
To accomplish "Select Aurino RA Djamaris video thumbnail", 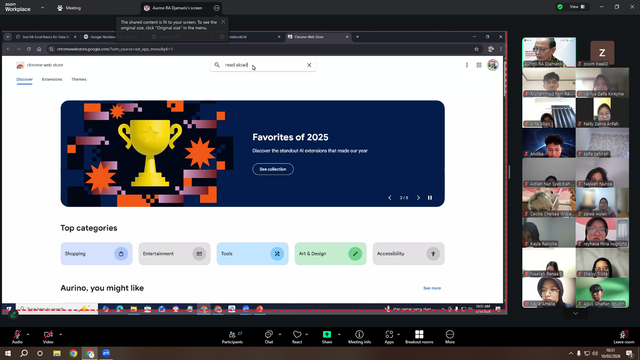I will 549,52.
